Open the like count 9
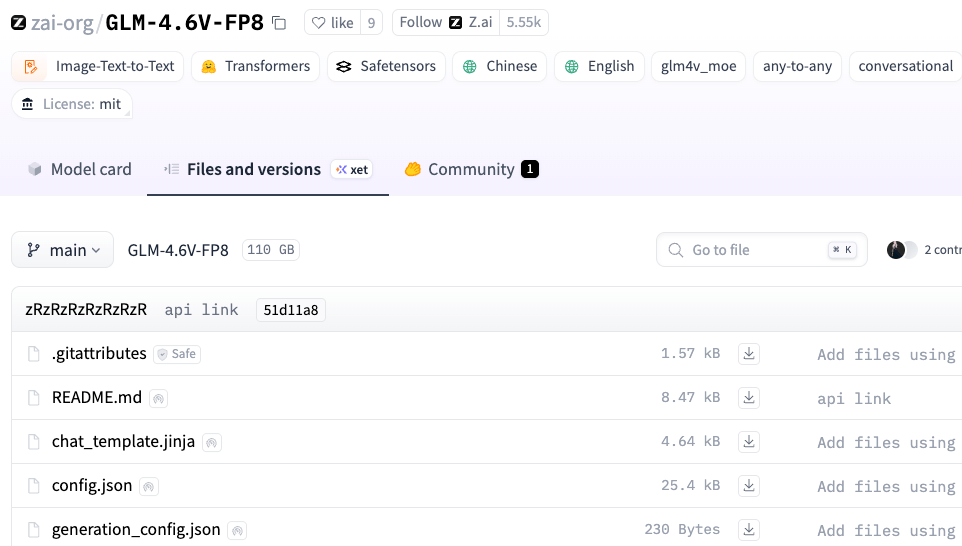The width and height of the screenshot is (962, 546). pyautogui.click(x=371, y=23)
